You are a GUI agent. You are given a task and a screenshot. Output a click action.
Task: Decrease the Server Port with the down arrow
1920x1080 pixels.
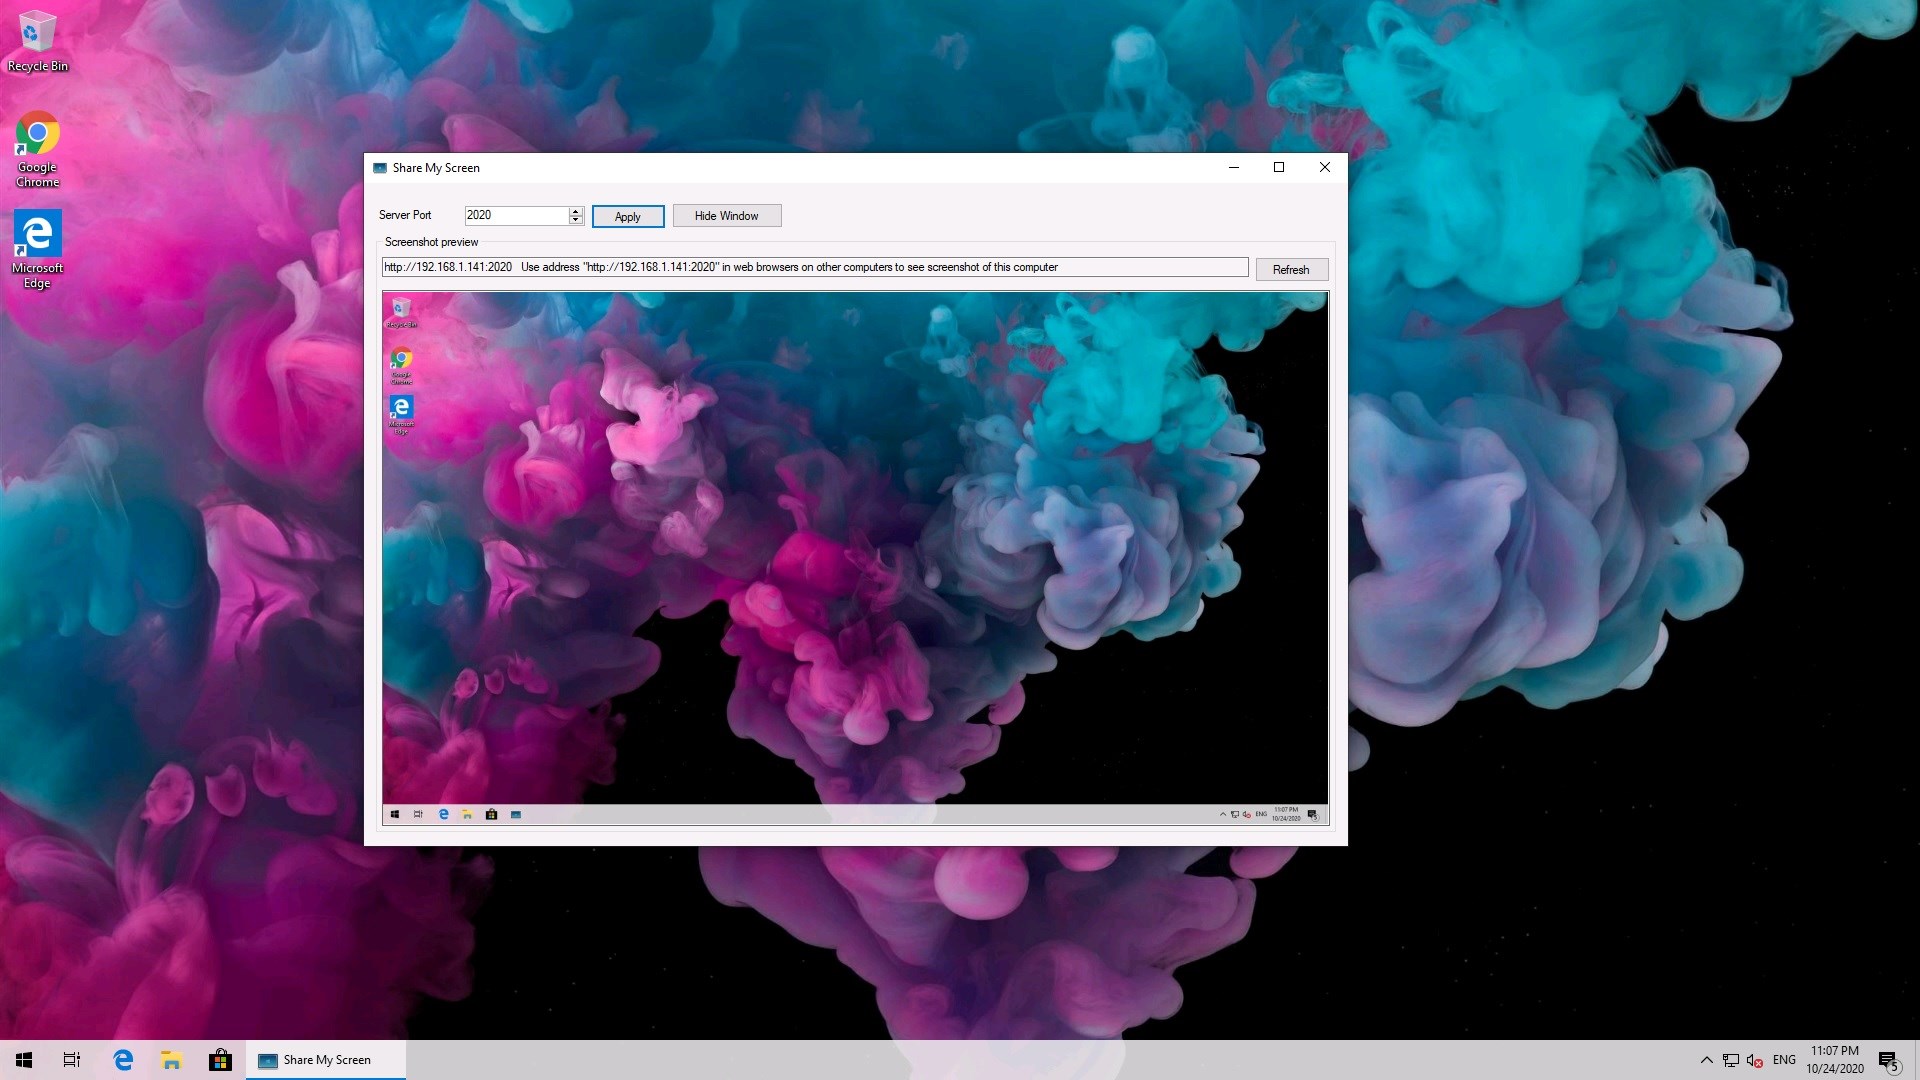point(576,220)
